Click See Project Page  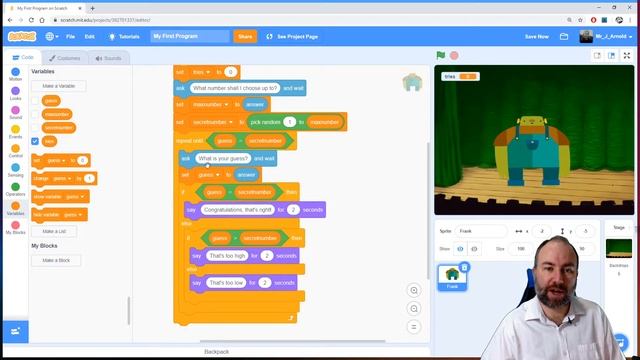(x=292, y=36)
